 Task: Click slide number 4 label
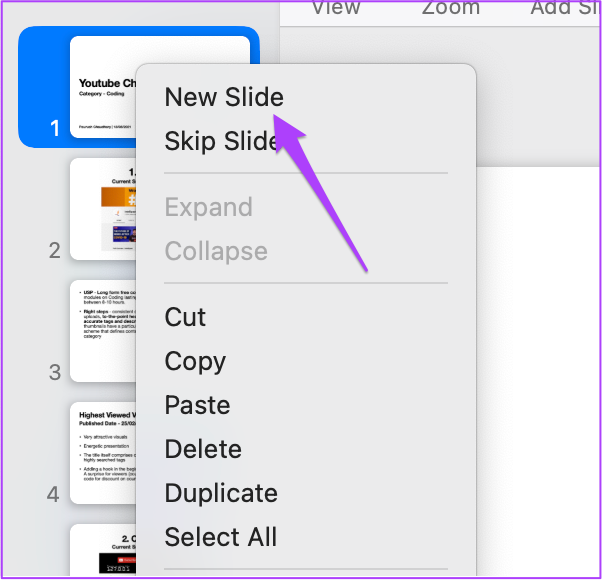pyautogui.click(x=53, y=494)
